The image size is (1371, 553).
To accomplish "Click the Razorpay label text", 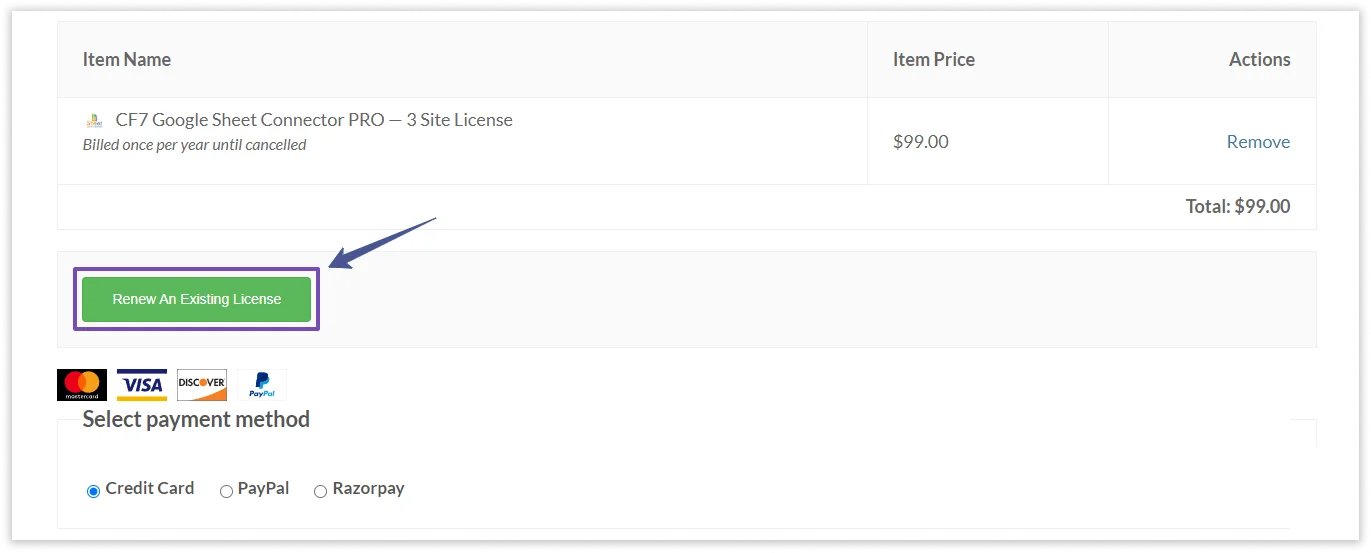I will (368, 489).
